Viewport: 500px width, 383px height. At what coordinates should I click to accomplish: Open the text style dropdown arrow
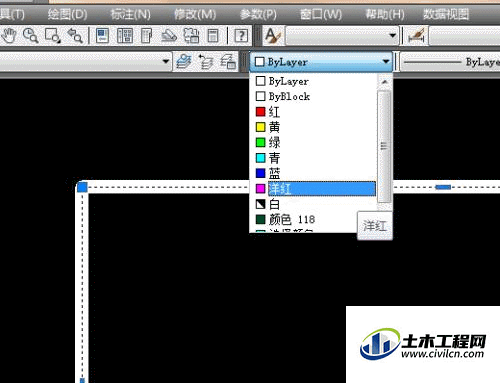(393, 35)
